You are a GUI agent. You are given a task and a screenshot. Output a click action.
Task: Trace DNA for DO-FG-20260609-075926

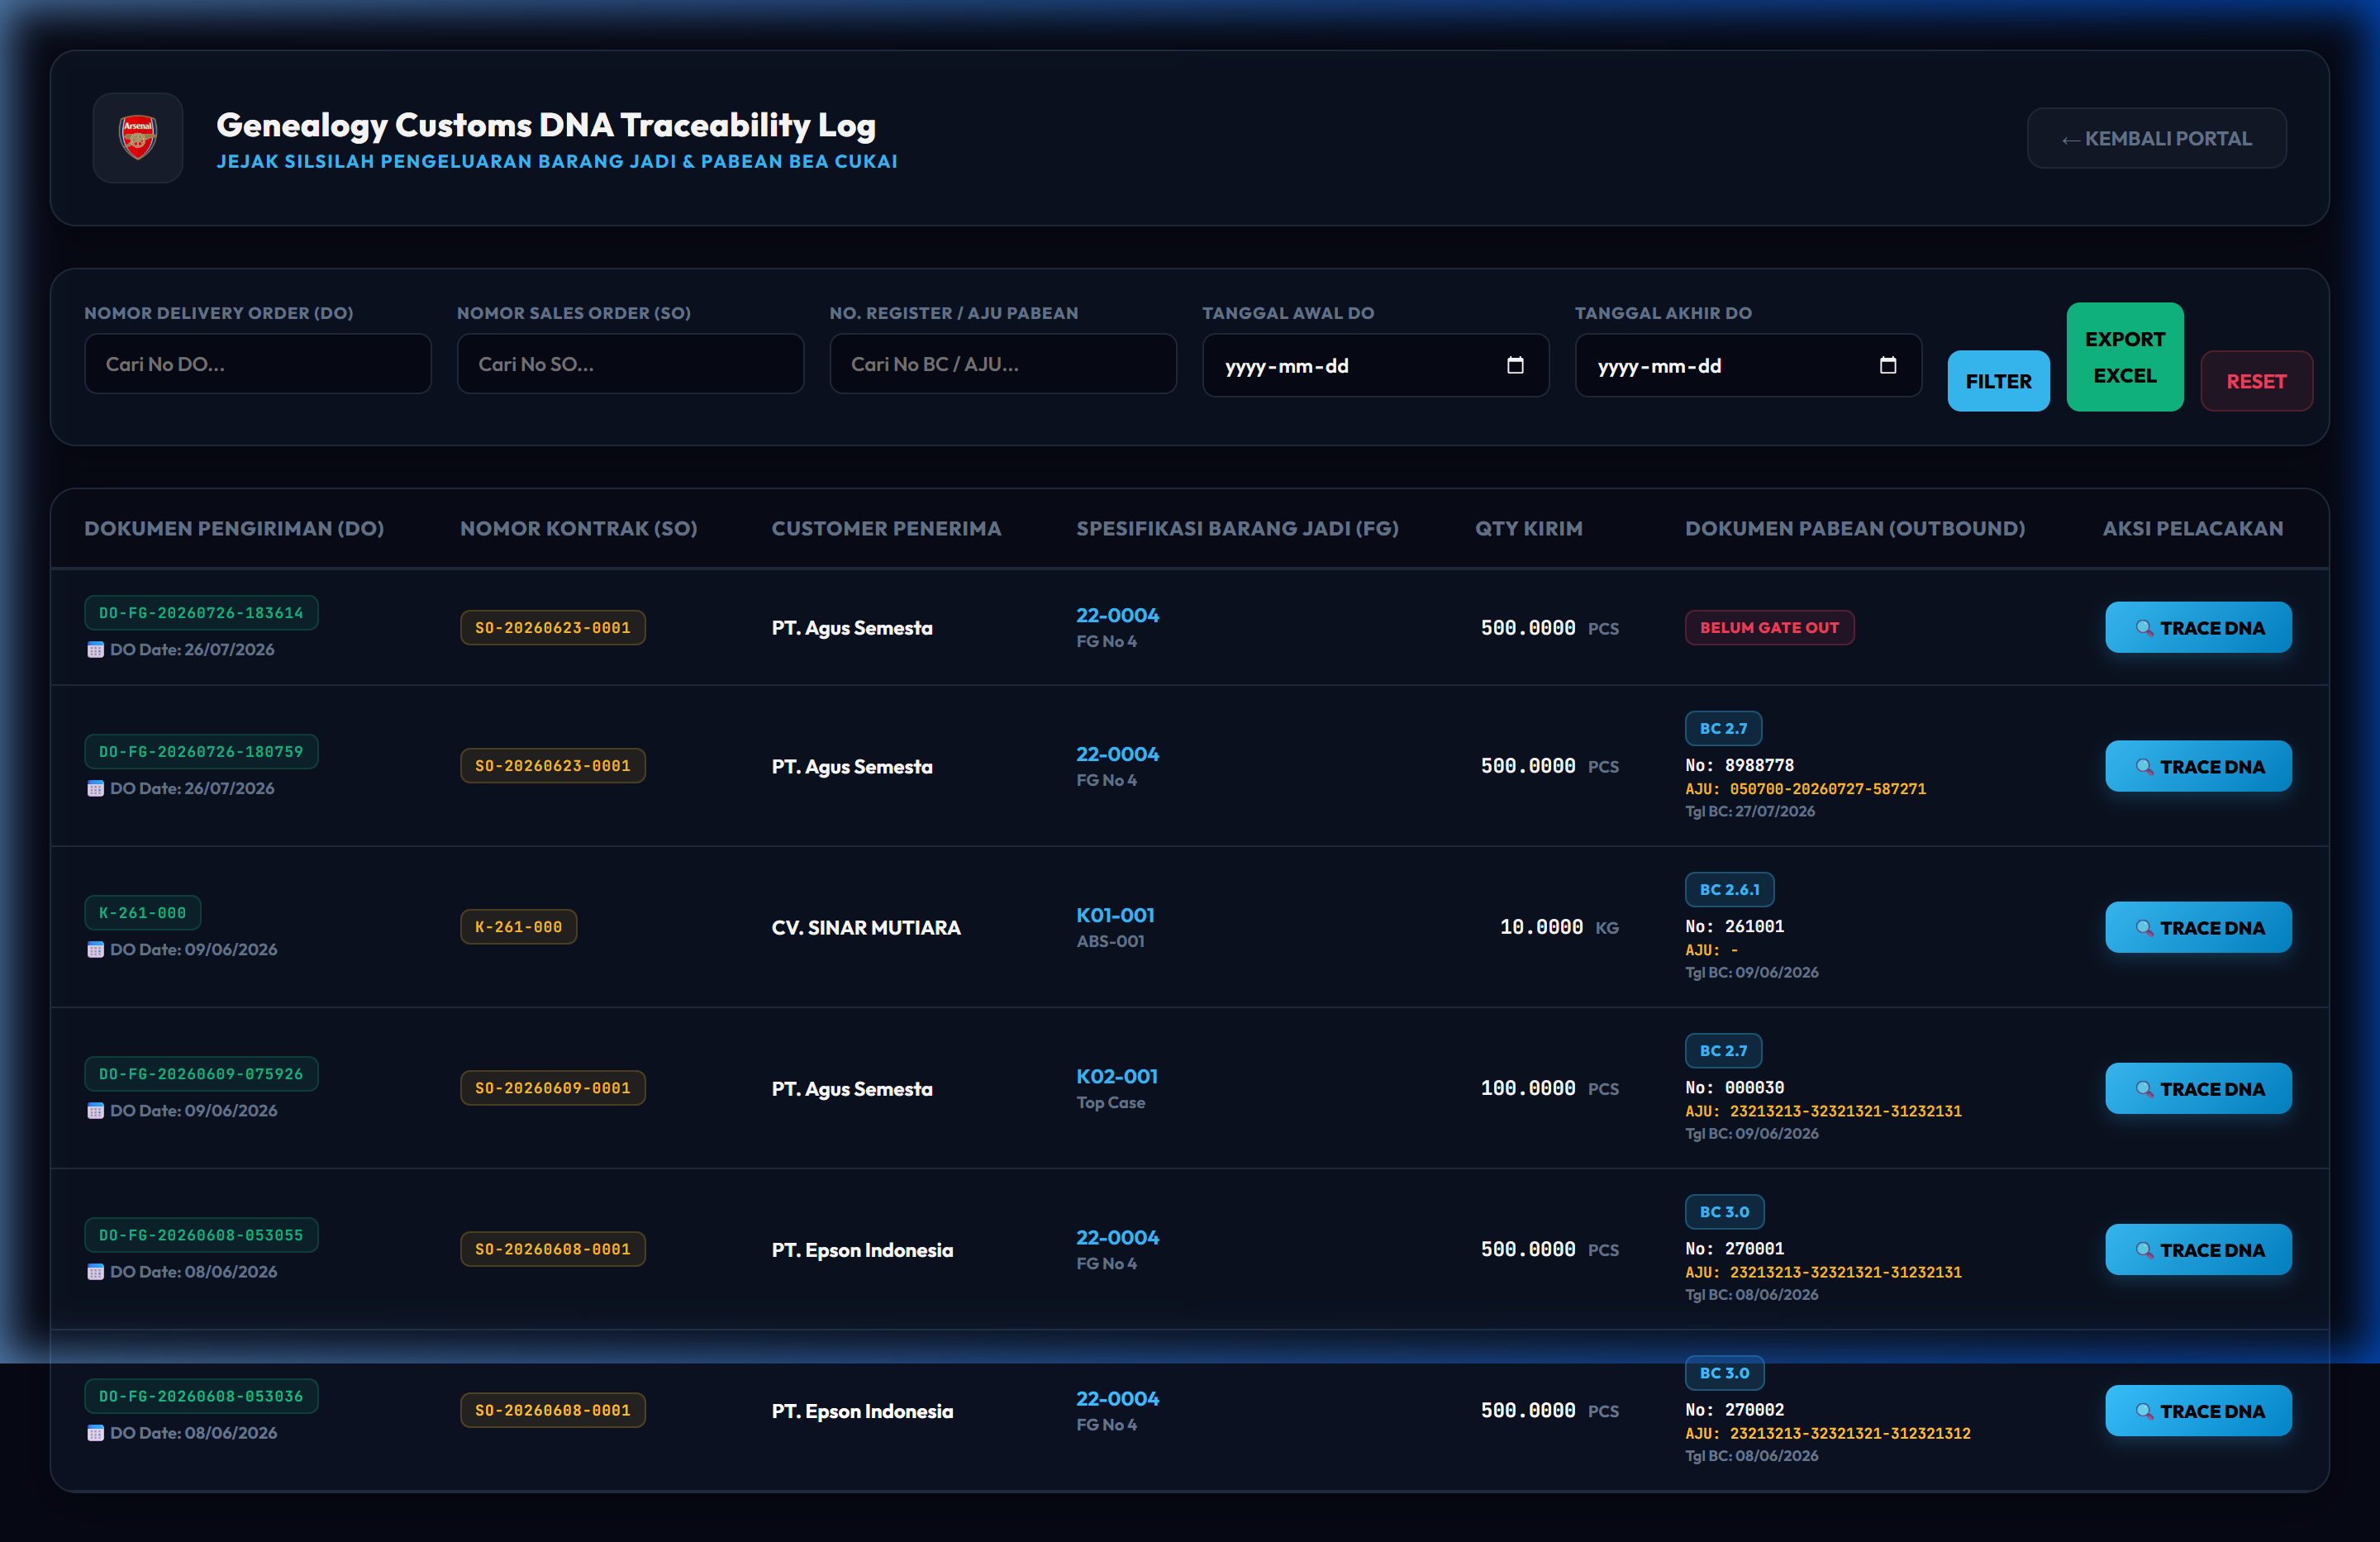[x=2198, y=1089]
